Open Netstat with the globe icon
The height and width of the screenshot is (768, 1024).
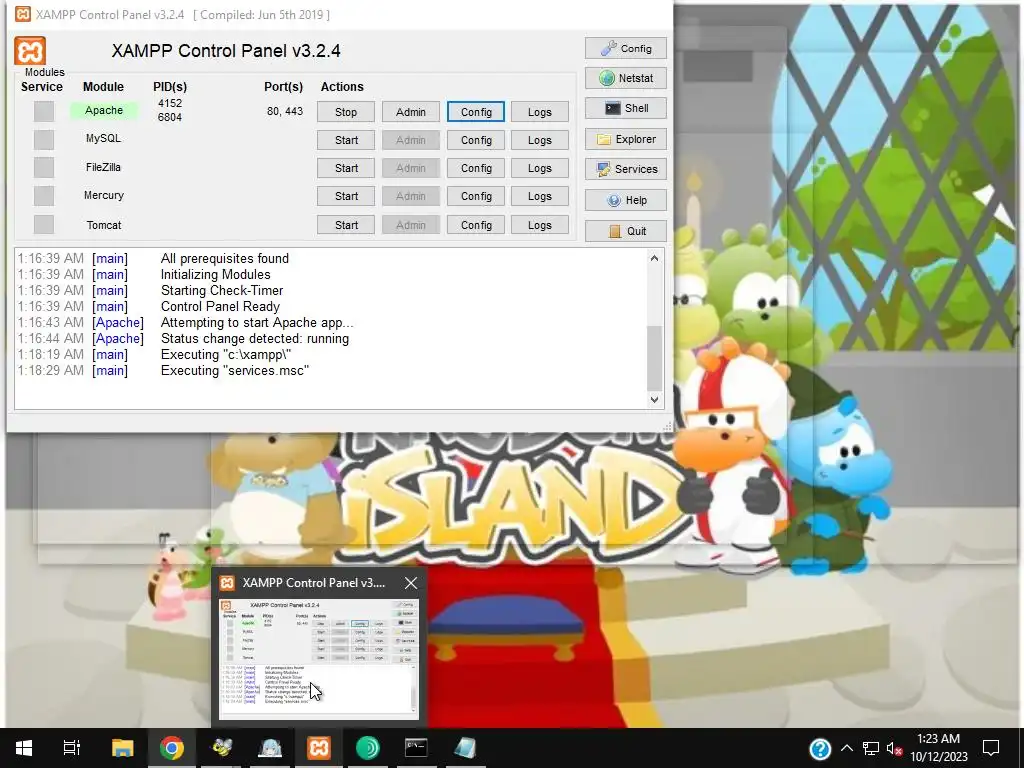[626, 78]
